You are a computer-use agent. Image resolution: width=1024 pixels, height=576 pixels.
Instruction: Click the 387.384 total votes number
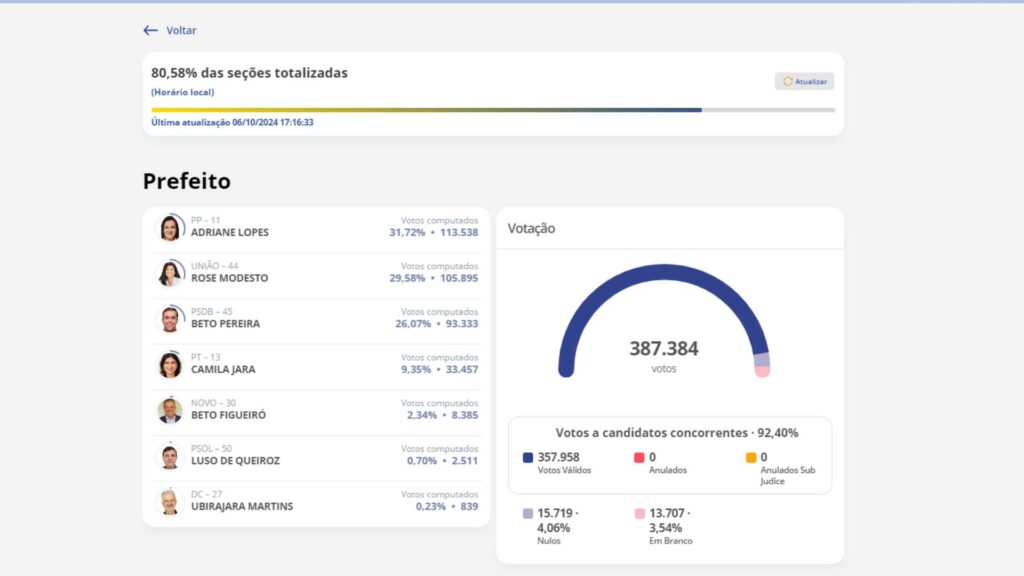(x=663, y=349)
